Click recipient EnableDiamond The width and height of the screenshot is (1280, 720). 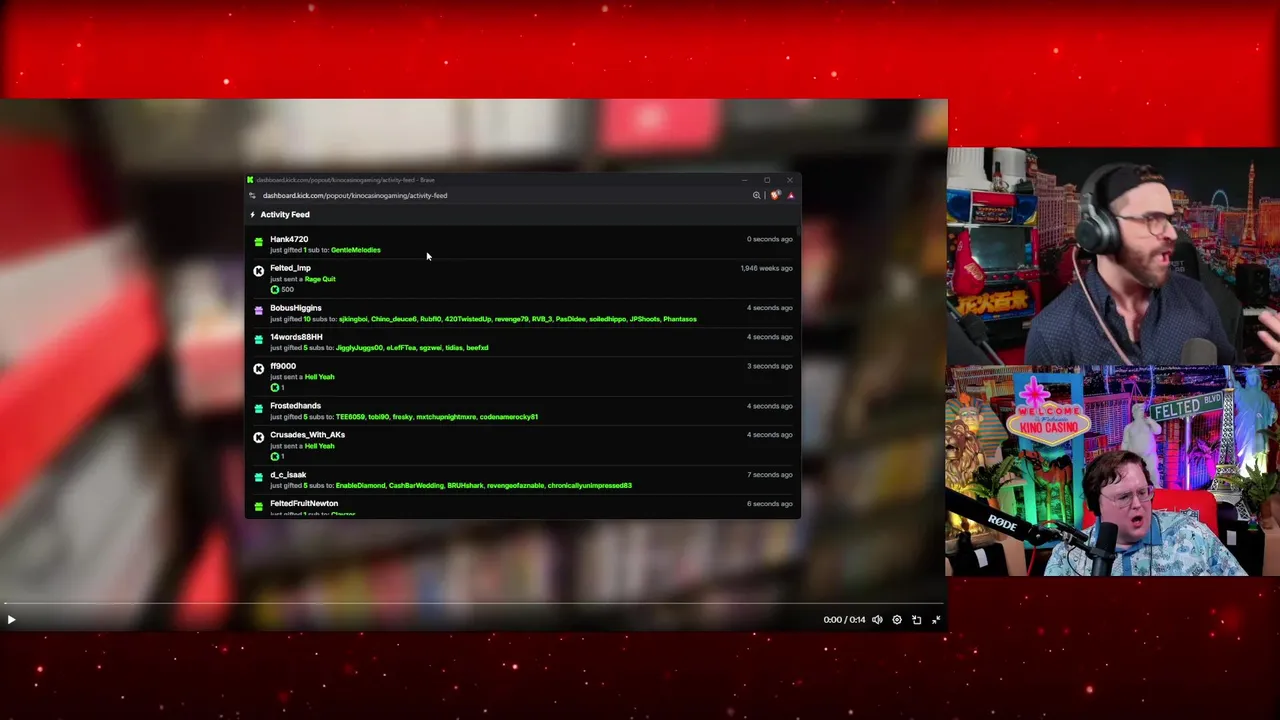pos(360,486)
